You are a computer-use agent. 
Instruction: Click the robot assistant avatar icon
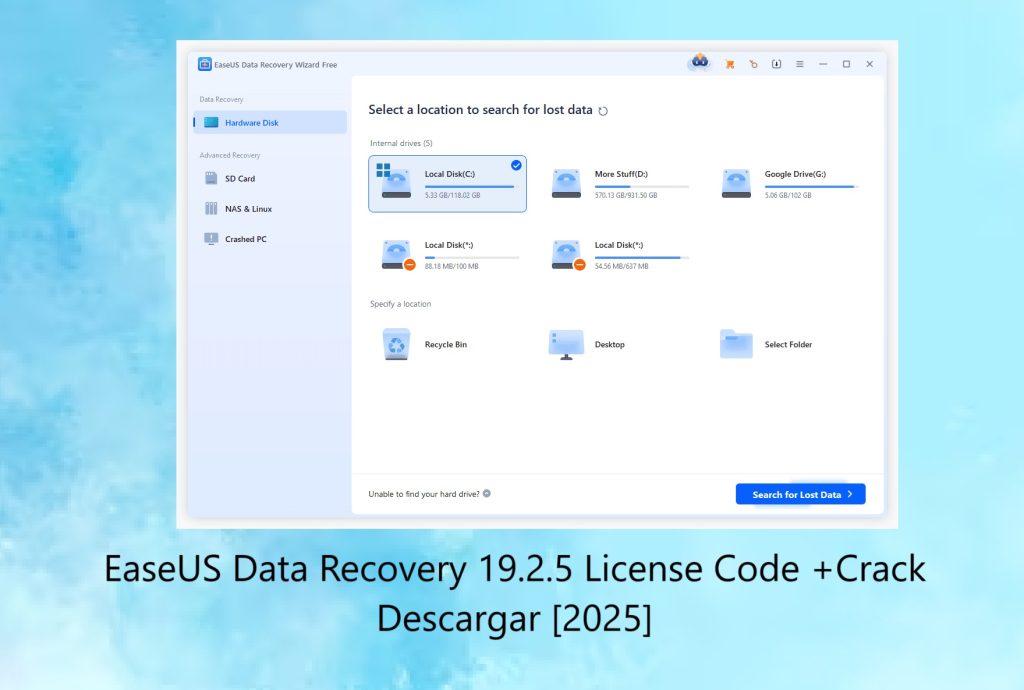click(699, 63)
